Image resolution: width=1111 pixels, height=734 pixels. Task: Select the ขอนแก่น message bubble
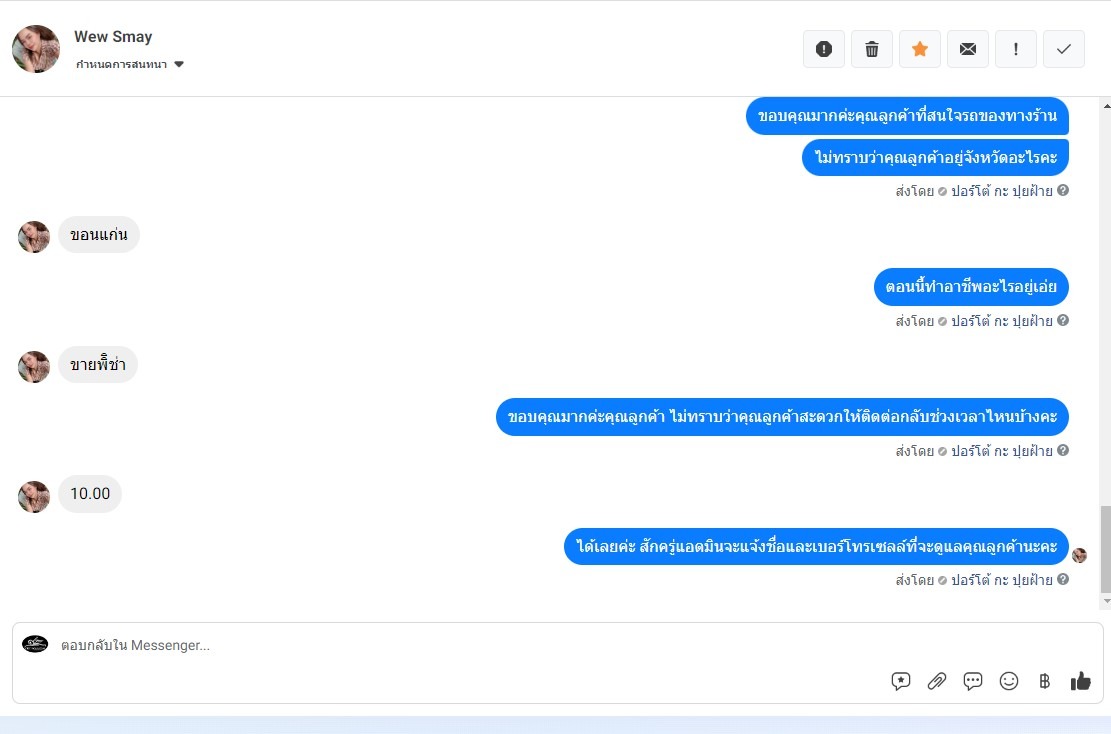click(x=99, y=235)
